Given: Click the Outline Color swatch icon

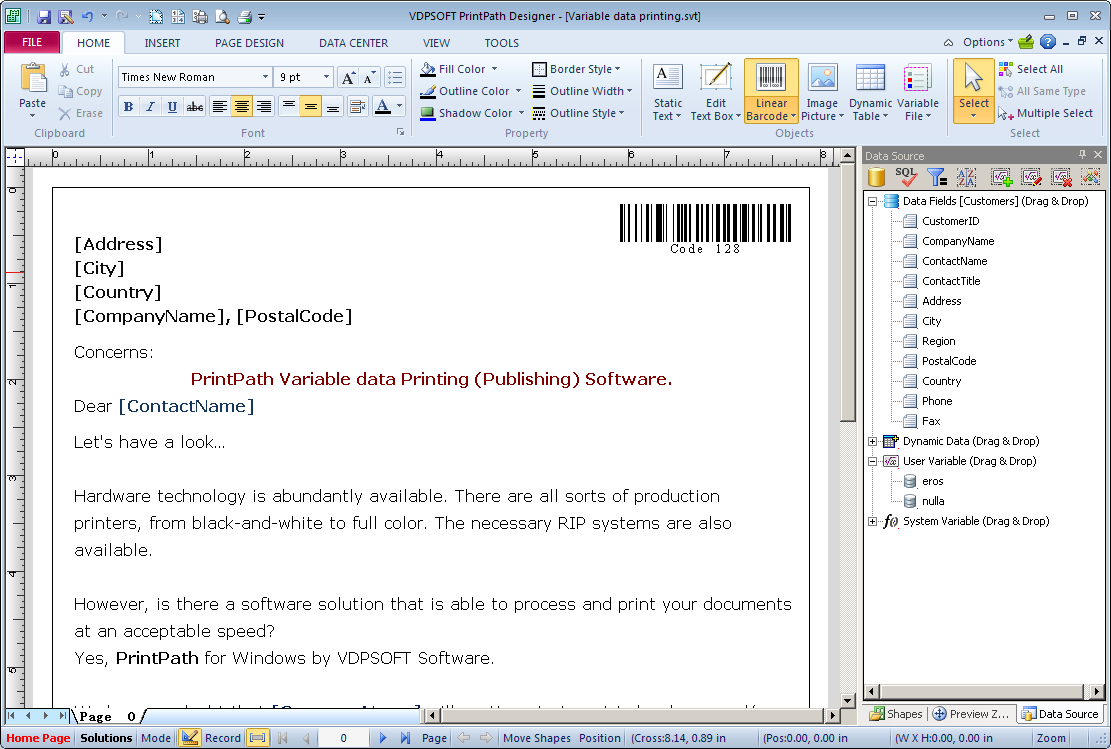Looking at the screenshot, I should pyautogui.click(x=427, y=91).
